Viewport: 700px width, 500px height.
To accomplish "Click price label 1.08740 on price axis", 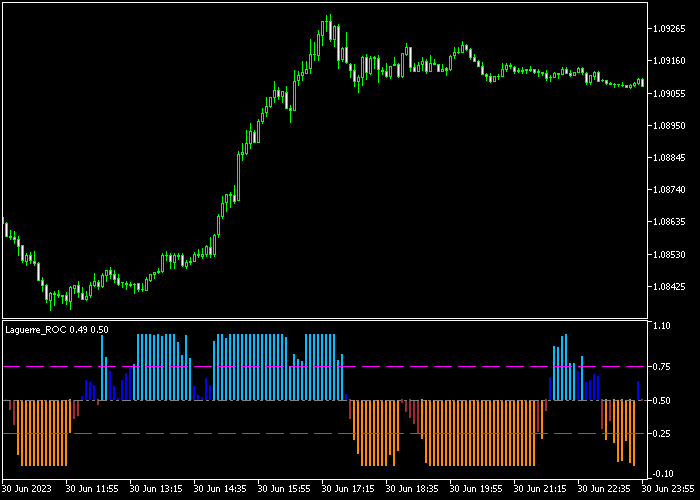I will tap(669, 190).
